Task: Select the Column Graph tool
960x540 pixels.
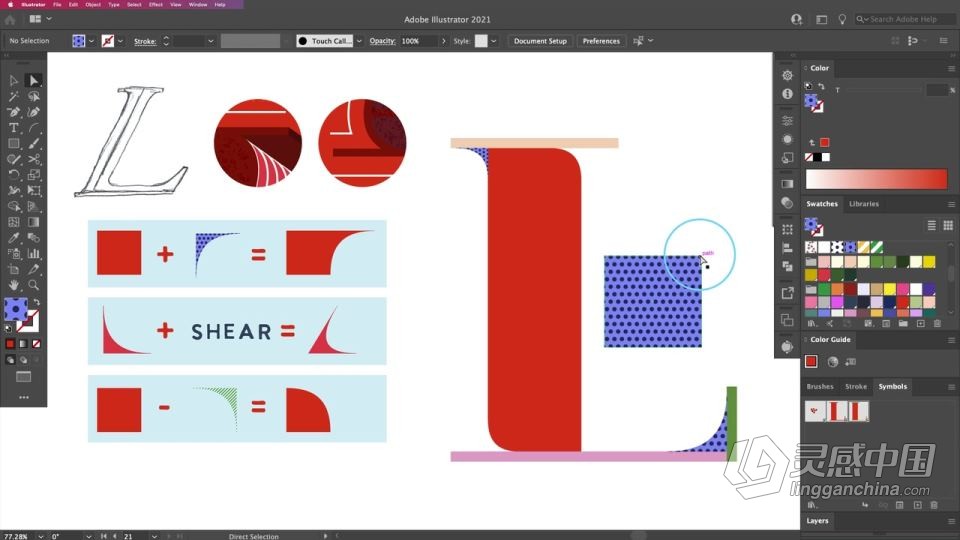Action: click(33, 253)
